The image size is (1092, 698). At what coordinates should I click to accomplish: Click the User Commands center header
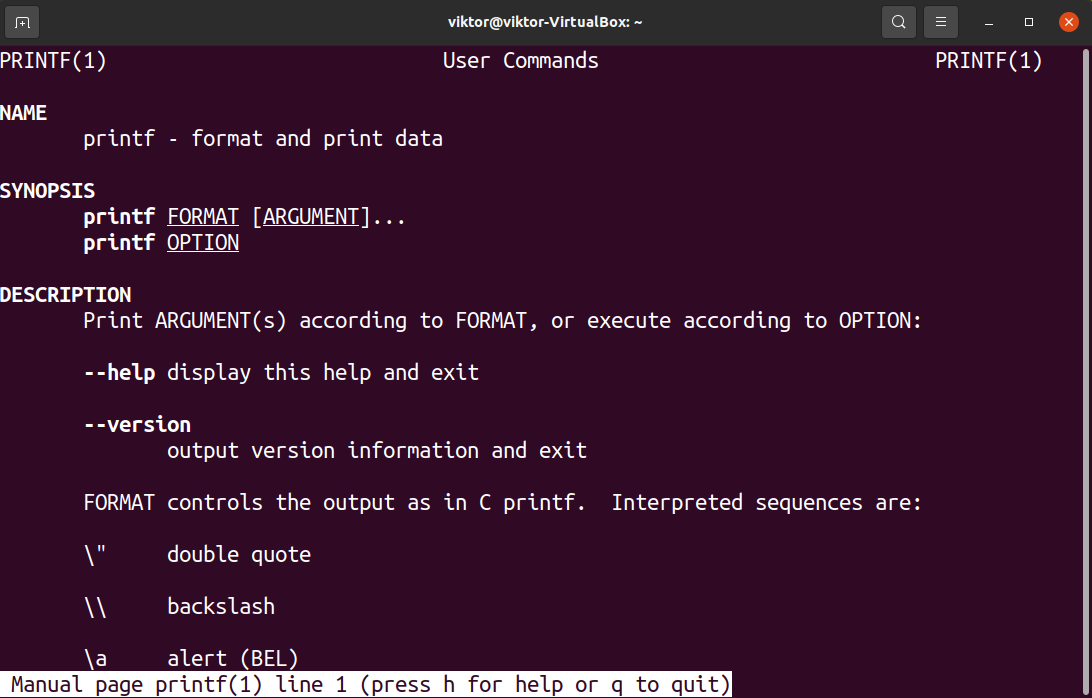pos(520,60)
